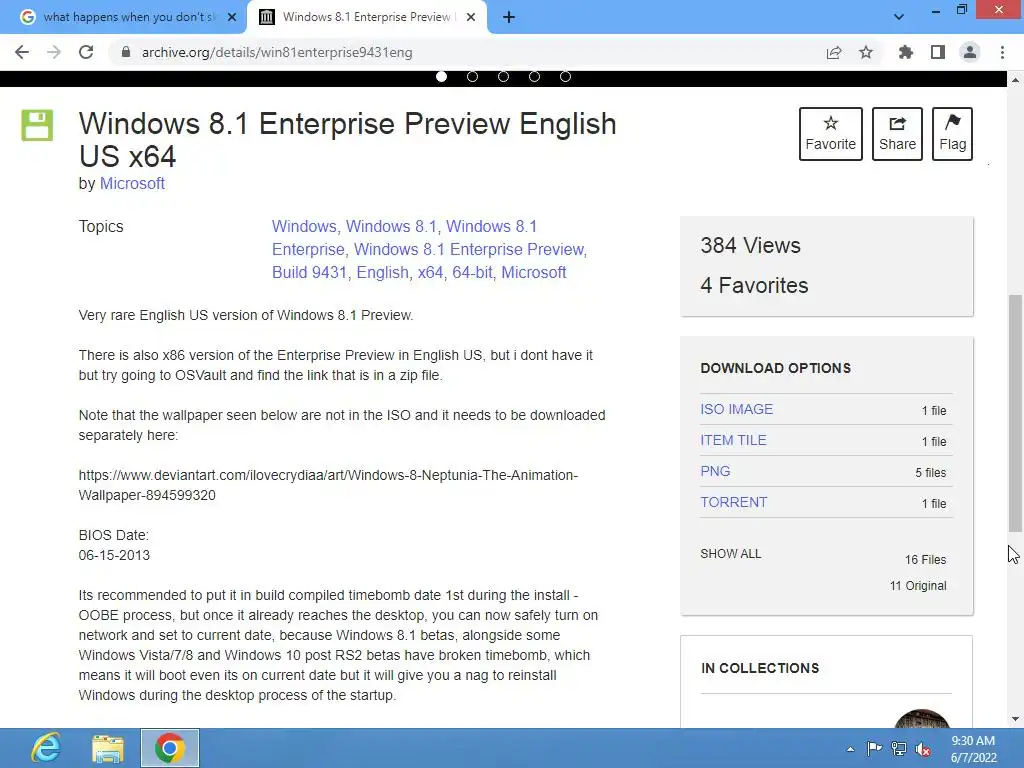Open the Build 9431 topic link
This screenshot has width=1024, height=768.
click(309, 272)
